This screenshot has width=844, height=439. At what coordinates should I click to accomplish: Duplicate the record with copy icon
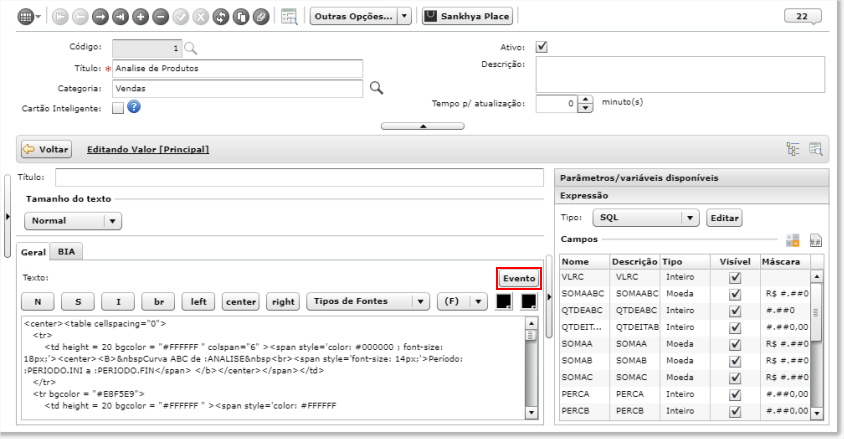tap(241, 17)
